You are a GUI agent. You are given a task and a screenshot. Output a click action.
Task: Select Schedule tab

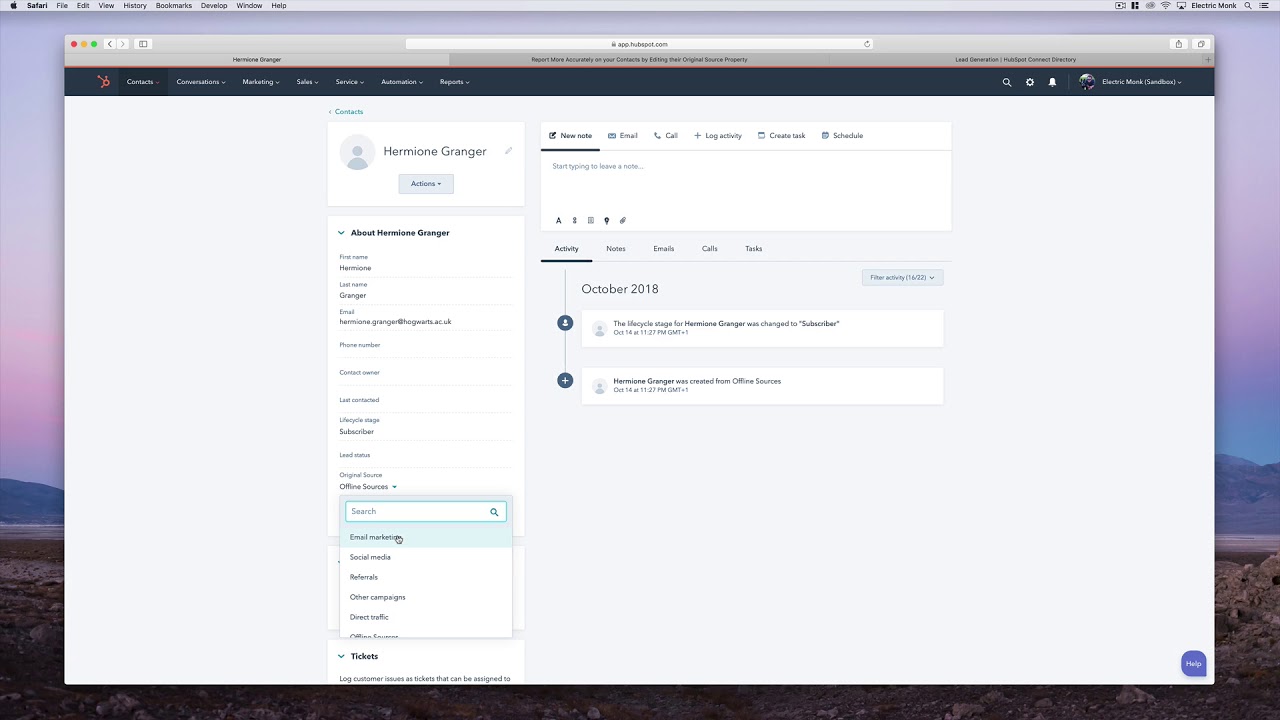tap(842, 136)
